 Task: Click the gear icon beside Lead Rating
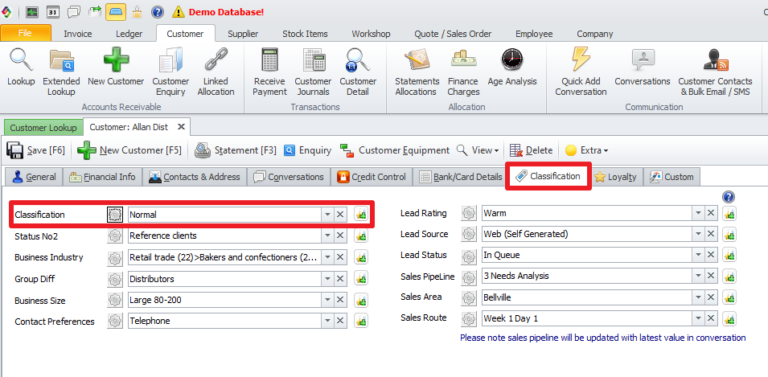[469, 213]
